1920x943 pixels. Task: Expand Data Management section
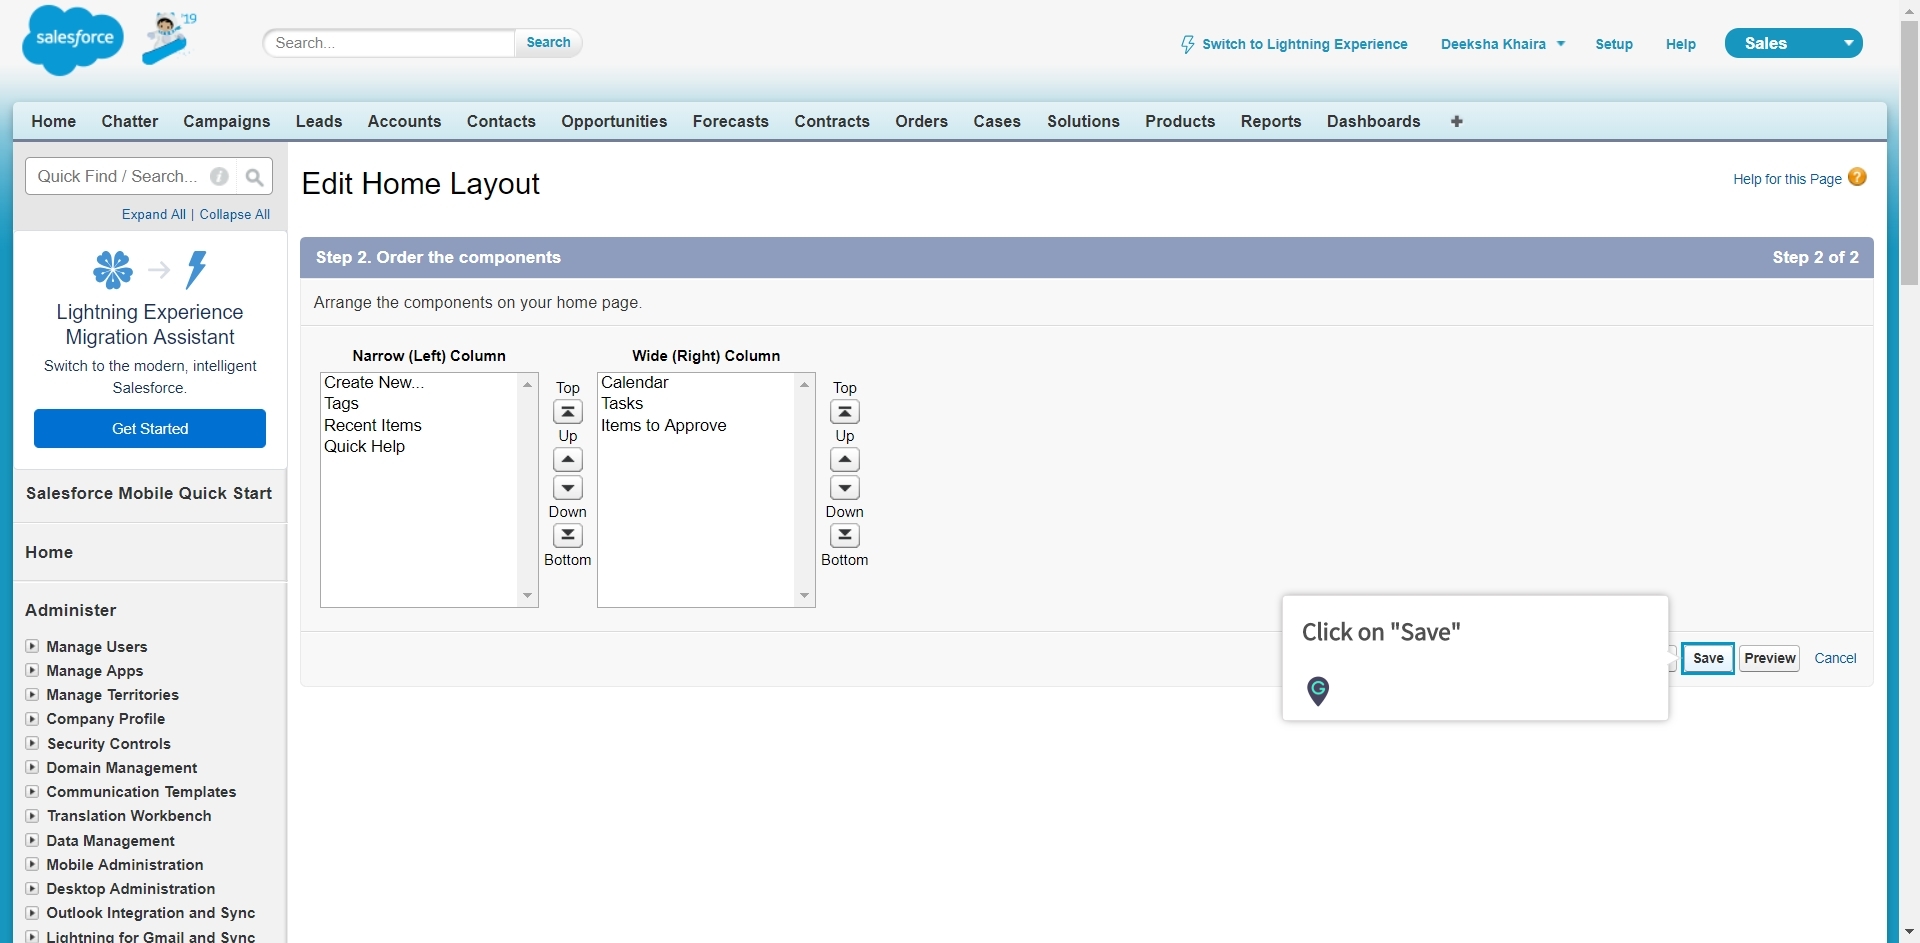pyautogui.click(x=32, y=840)
